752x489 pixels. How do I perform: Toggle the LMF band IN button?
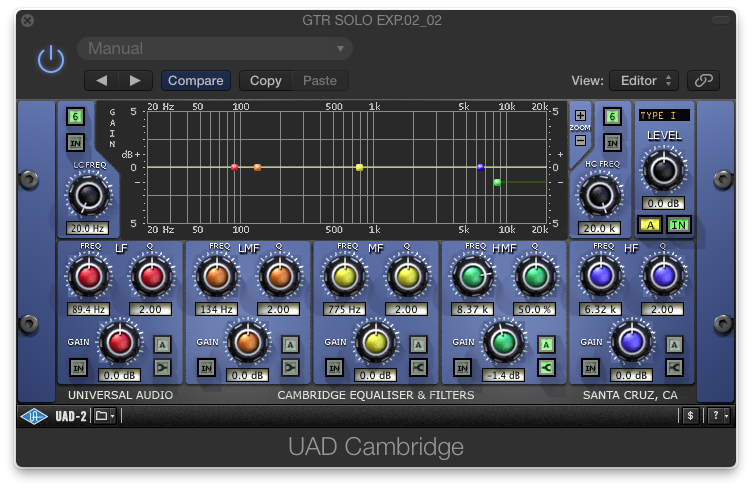[206, 368]
